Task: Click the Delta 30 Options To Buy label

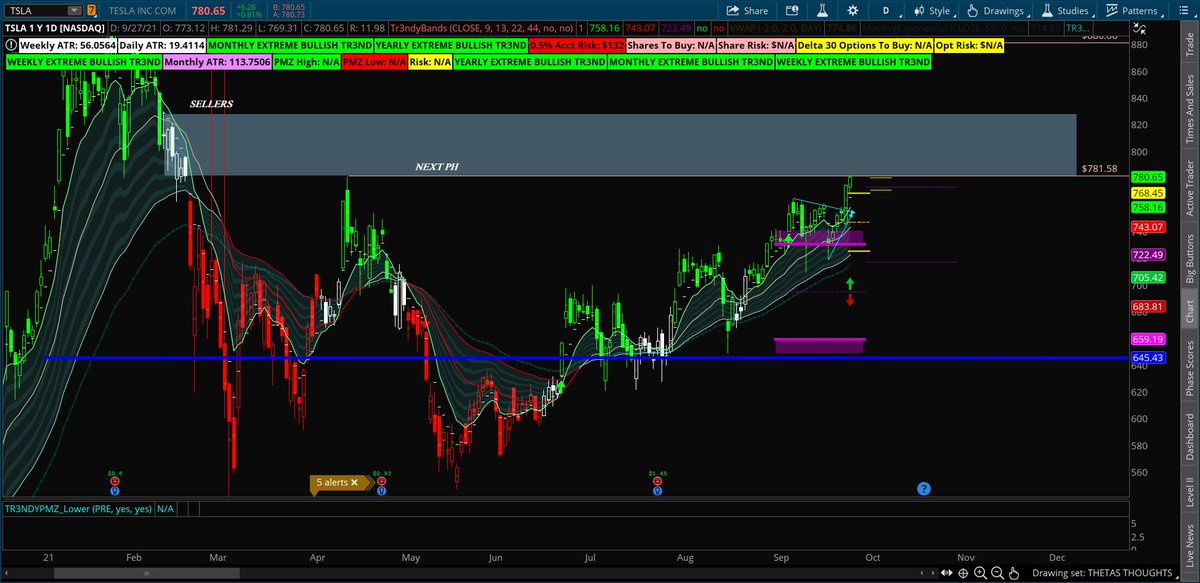Action: click(864, 46)
